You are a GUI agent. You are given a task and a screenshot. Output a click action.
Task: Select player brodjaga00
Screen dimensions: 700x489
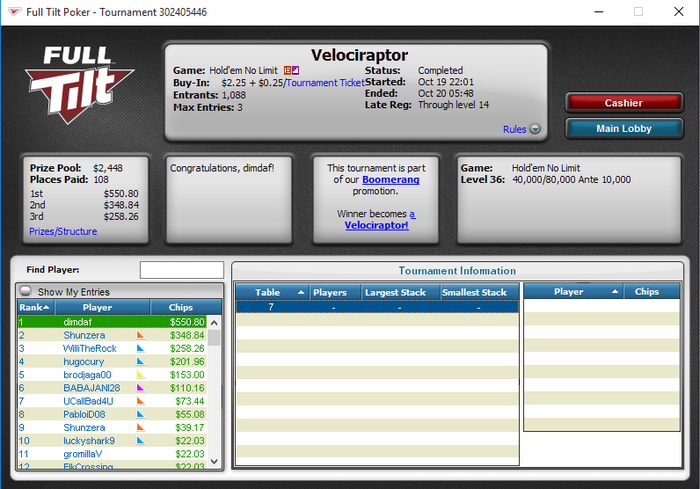87,375
